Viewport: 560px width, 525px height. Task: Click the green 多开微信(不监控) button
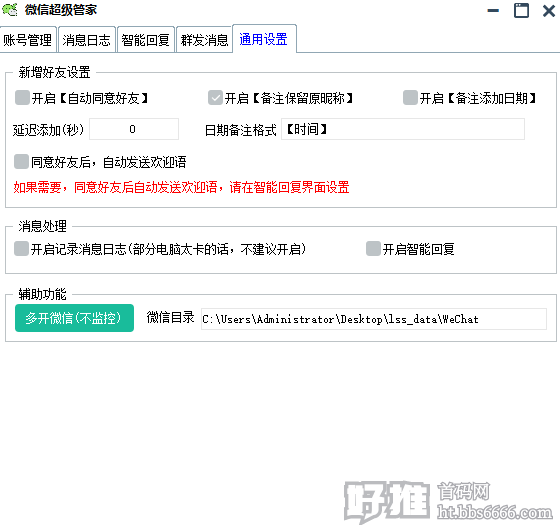point(74,318)
